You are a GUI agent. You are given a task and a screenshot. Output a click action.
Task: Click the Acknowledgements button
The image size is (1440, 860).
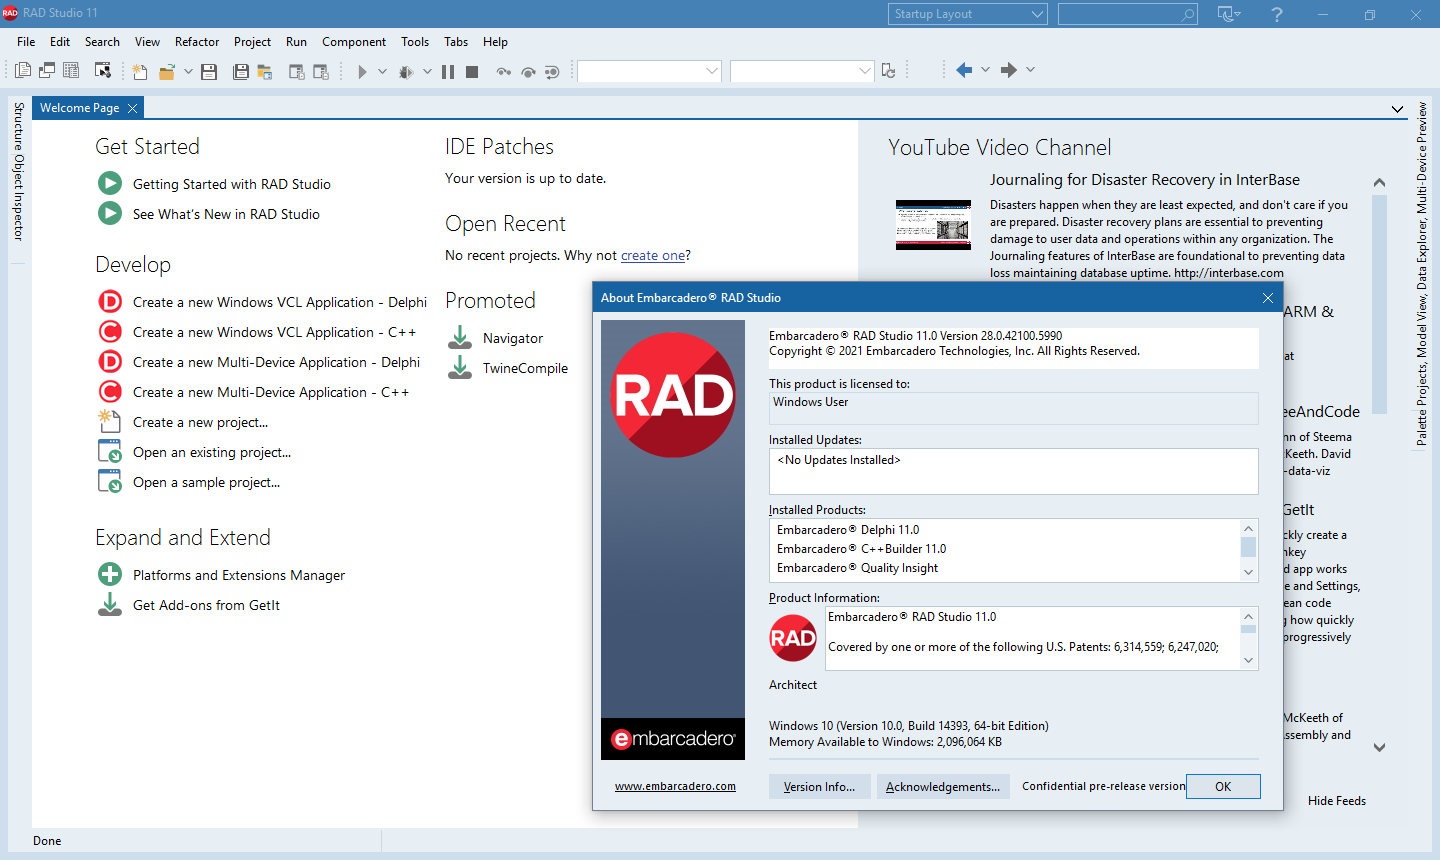click(943, 787)
